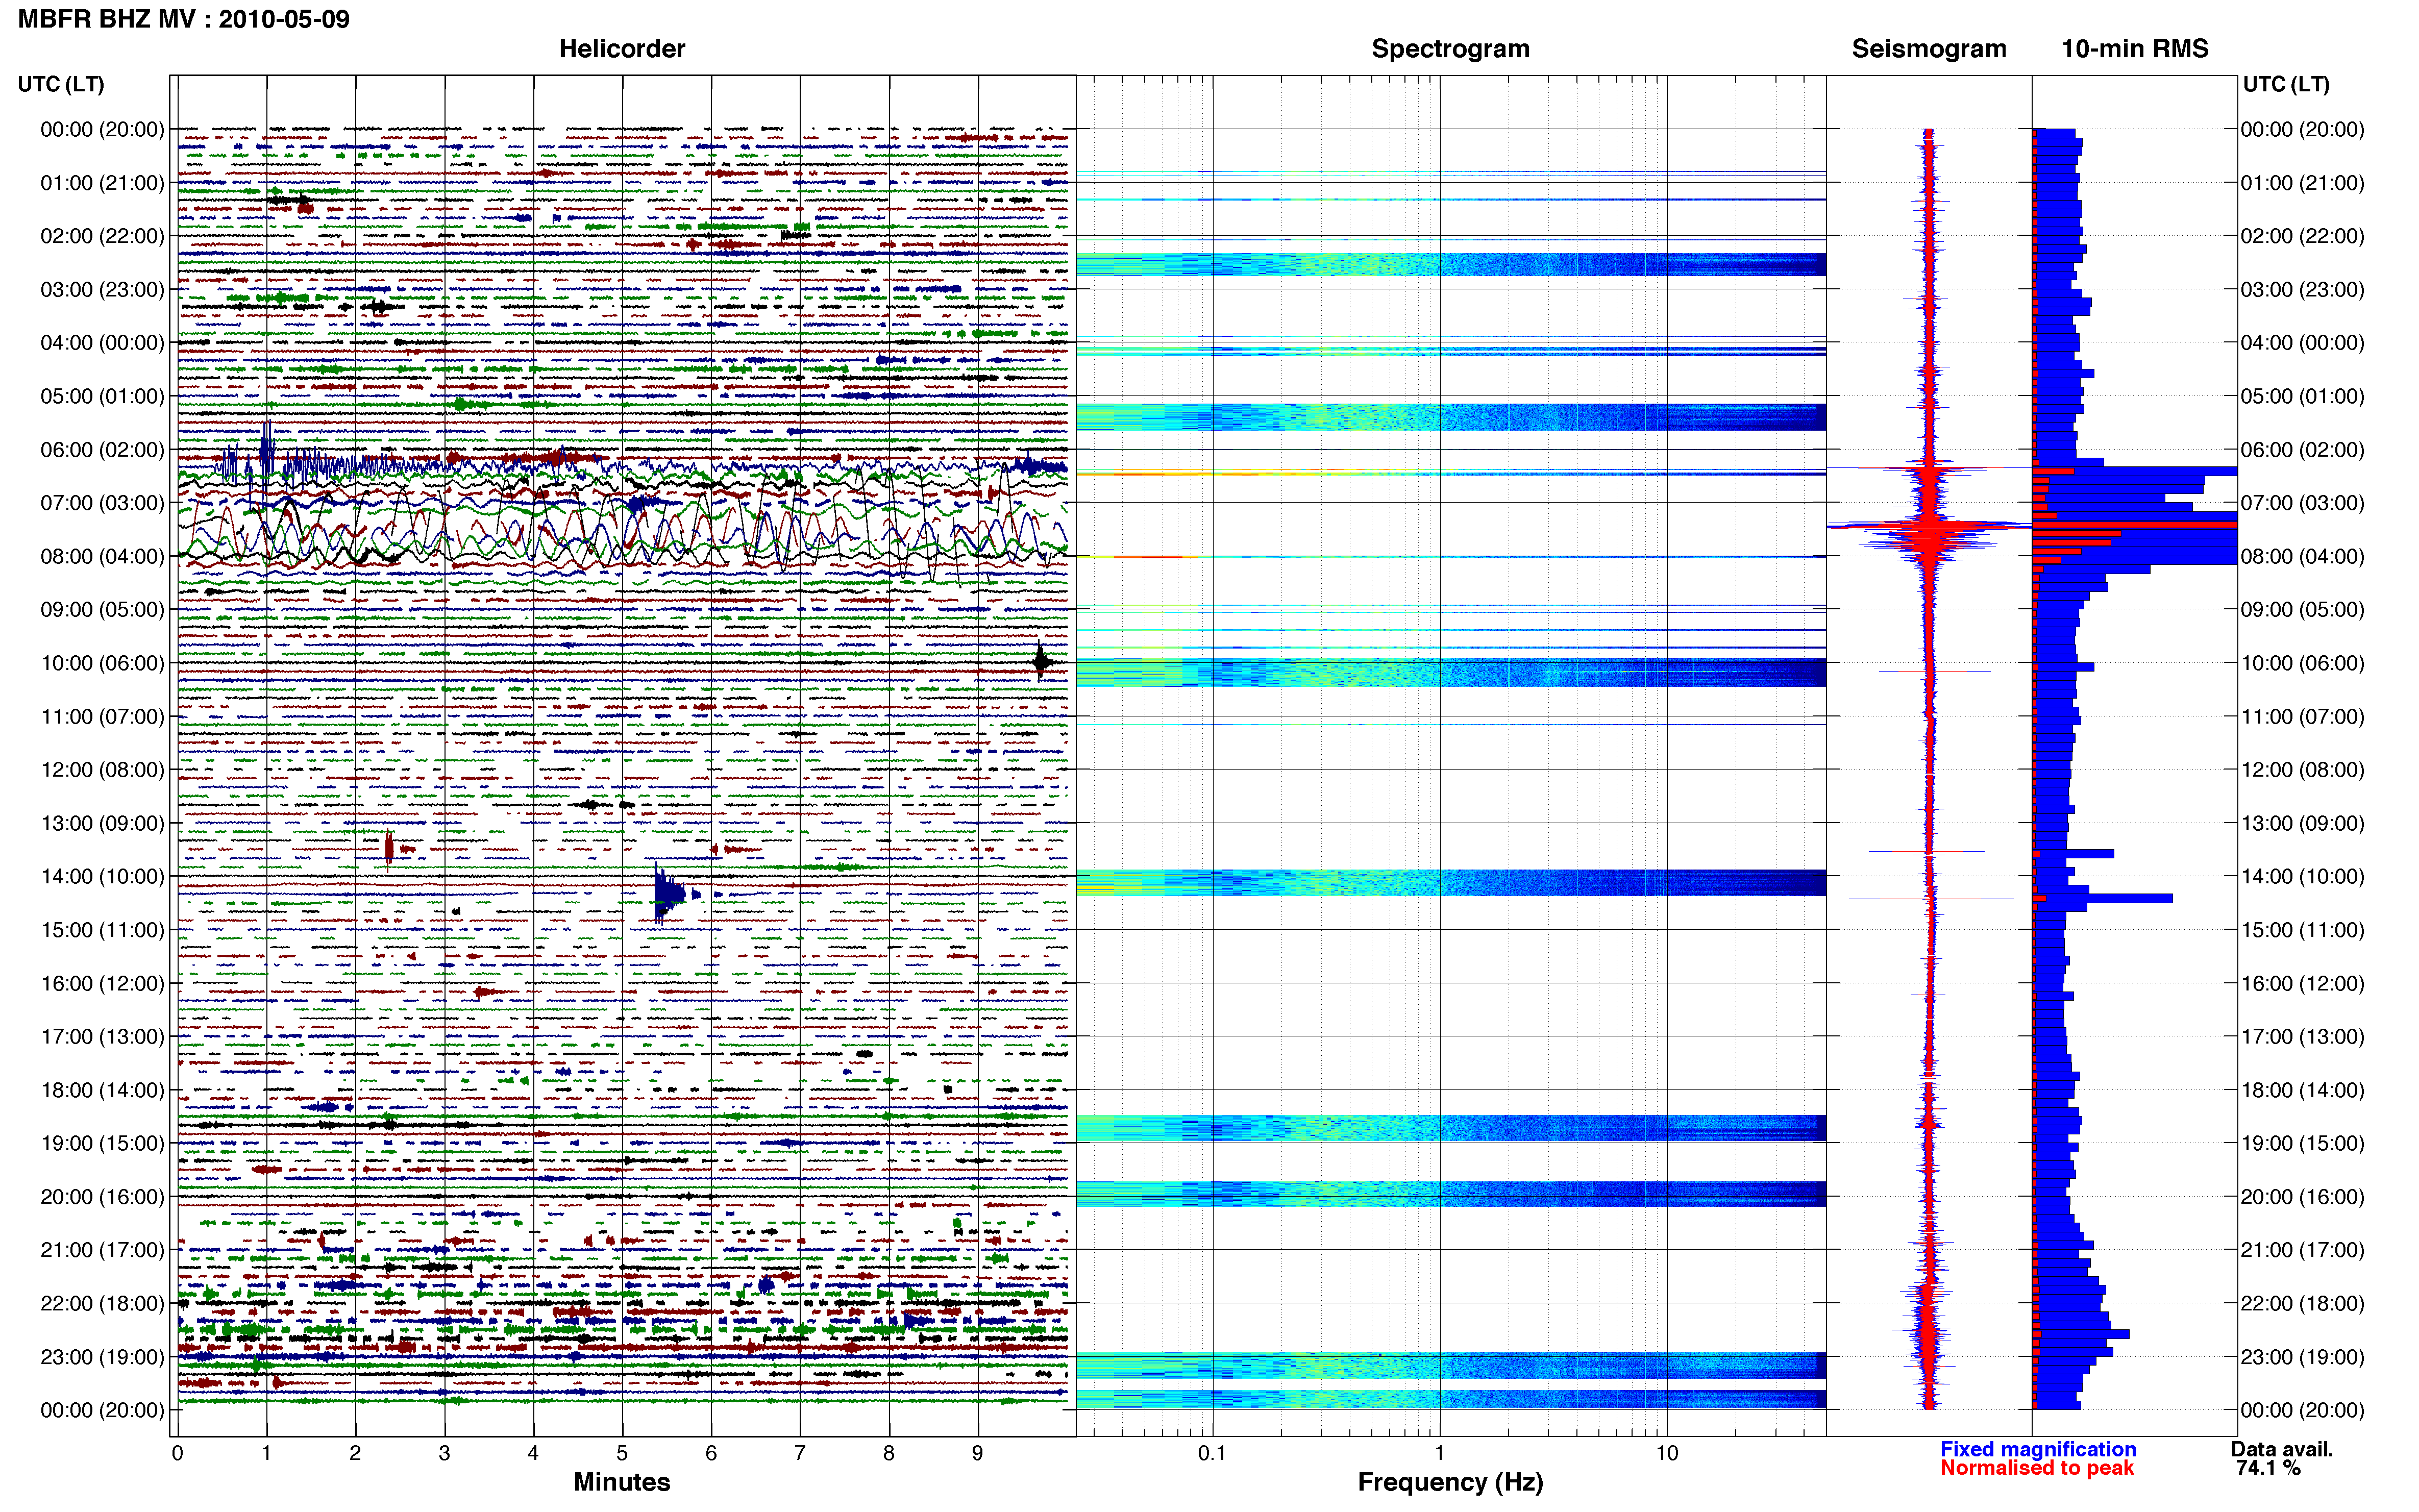Click the right '22:00 (18:00)' time label

pyautogui.click(x=2302, y=1304)
